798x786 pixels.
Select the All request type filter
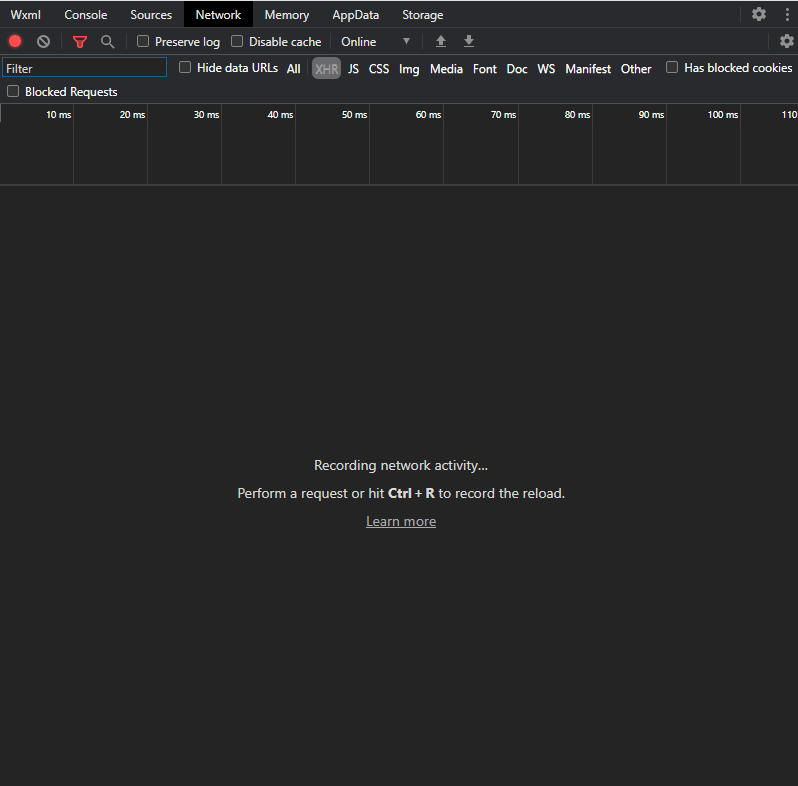coord(294,69)
